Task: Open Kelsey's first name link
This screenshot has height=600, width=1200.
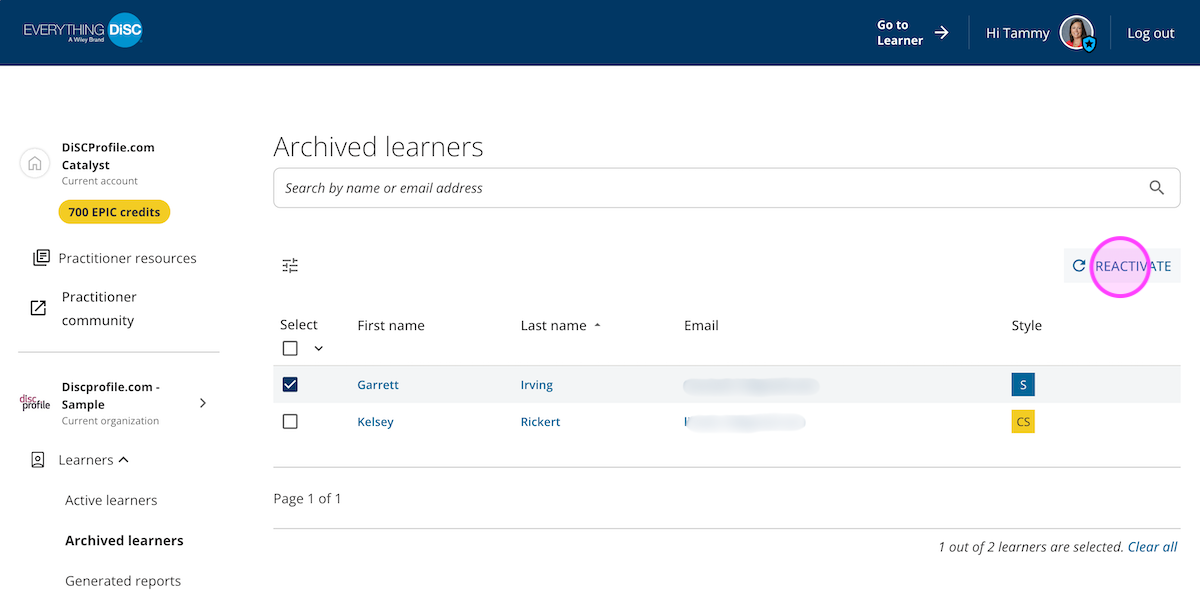Action: [x=375, y=422]
